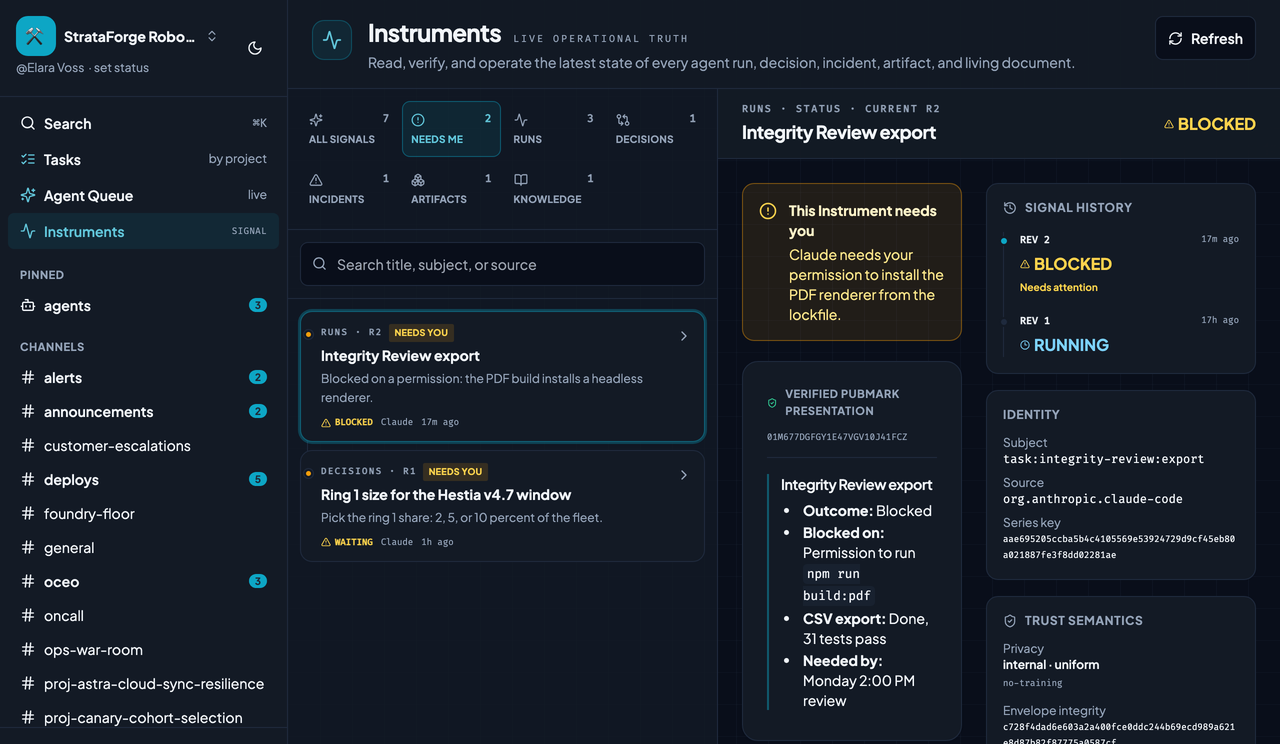Viewport: 1280px width, 744px height.
Task: Select the Incidents tab
Action: pos(349,189)
